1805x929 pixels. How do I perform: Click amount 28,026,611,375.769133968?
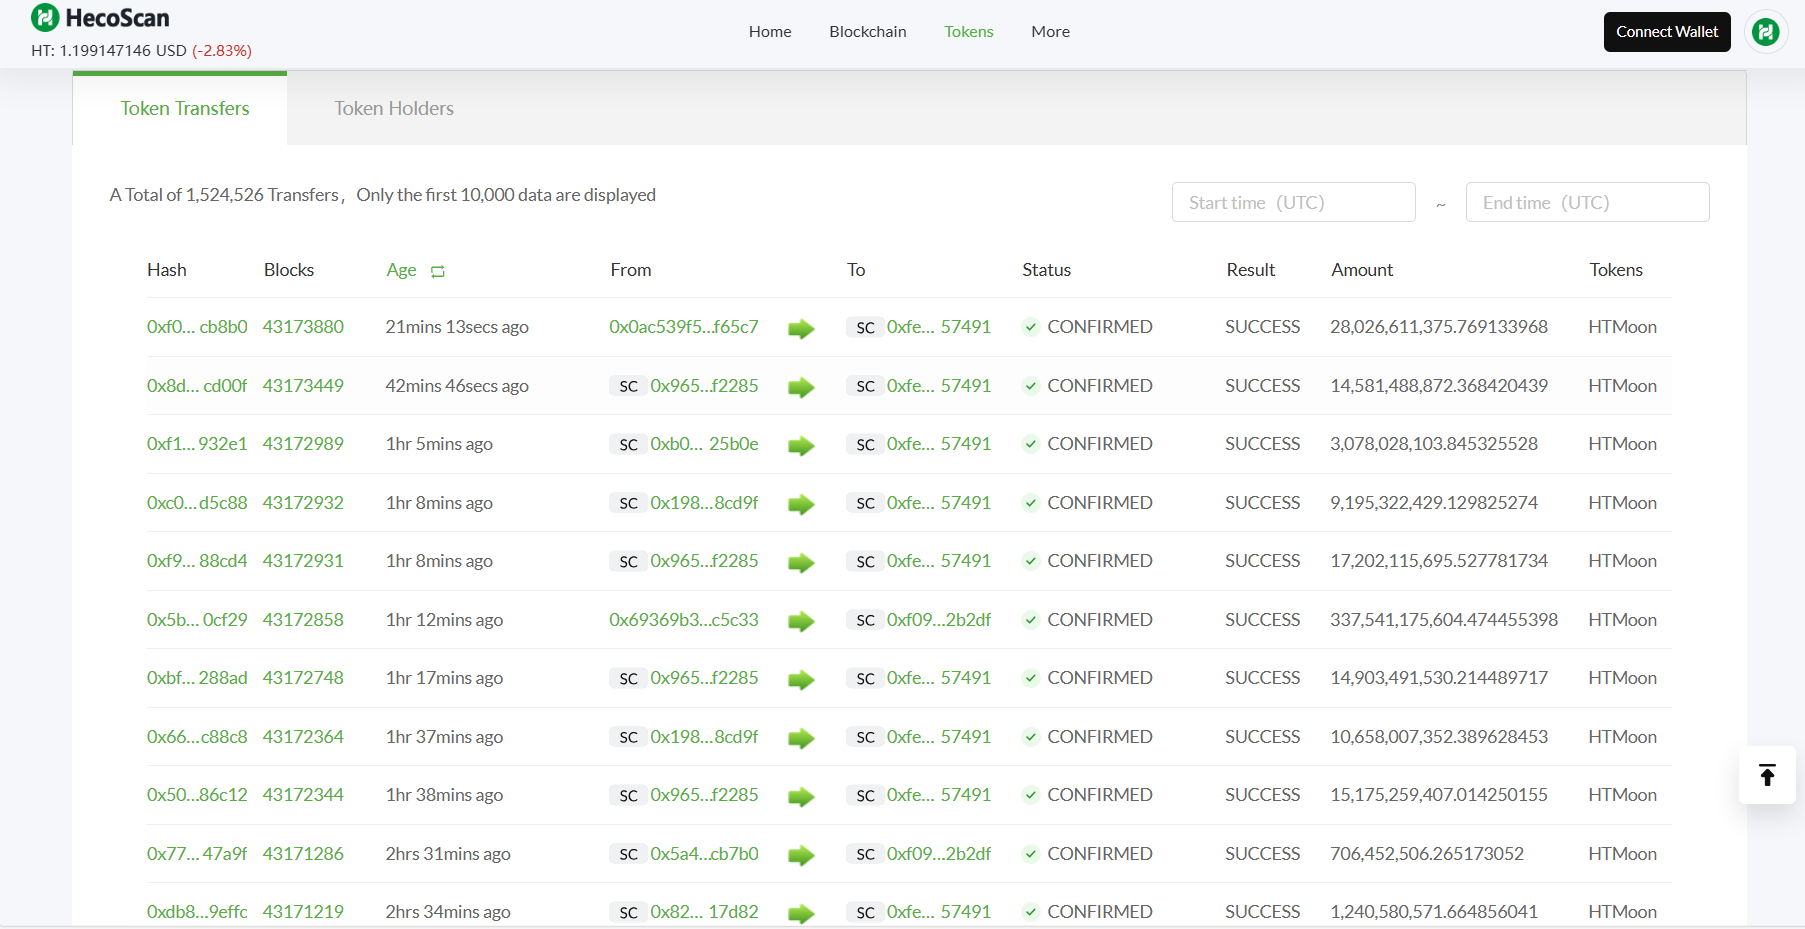point(1439,327)
